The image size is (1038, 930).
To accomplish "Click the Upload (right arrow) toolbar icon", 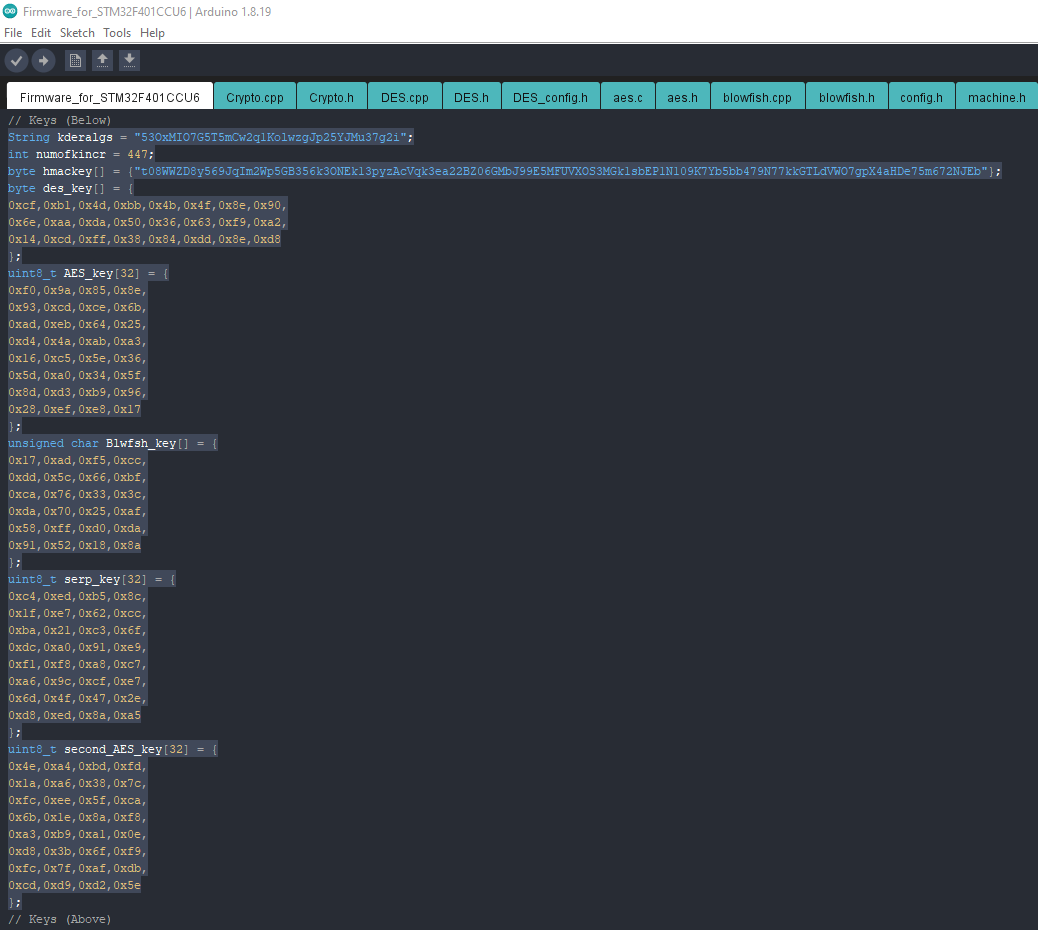I will click(x=43, y=61).
